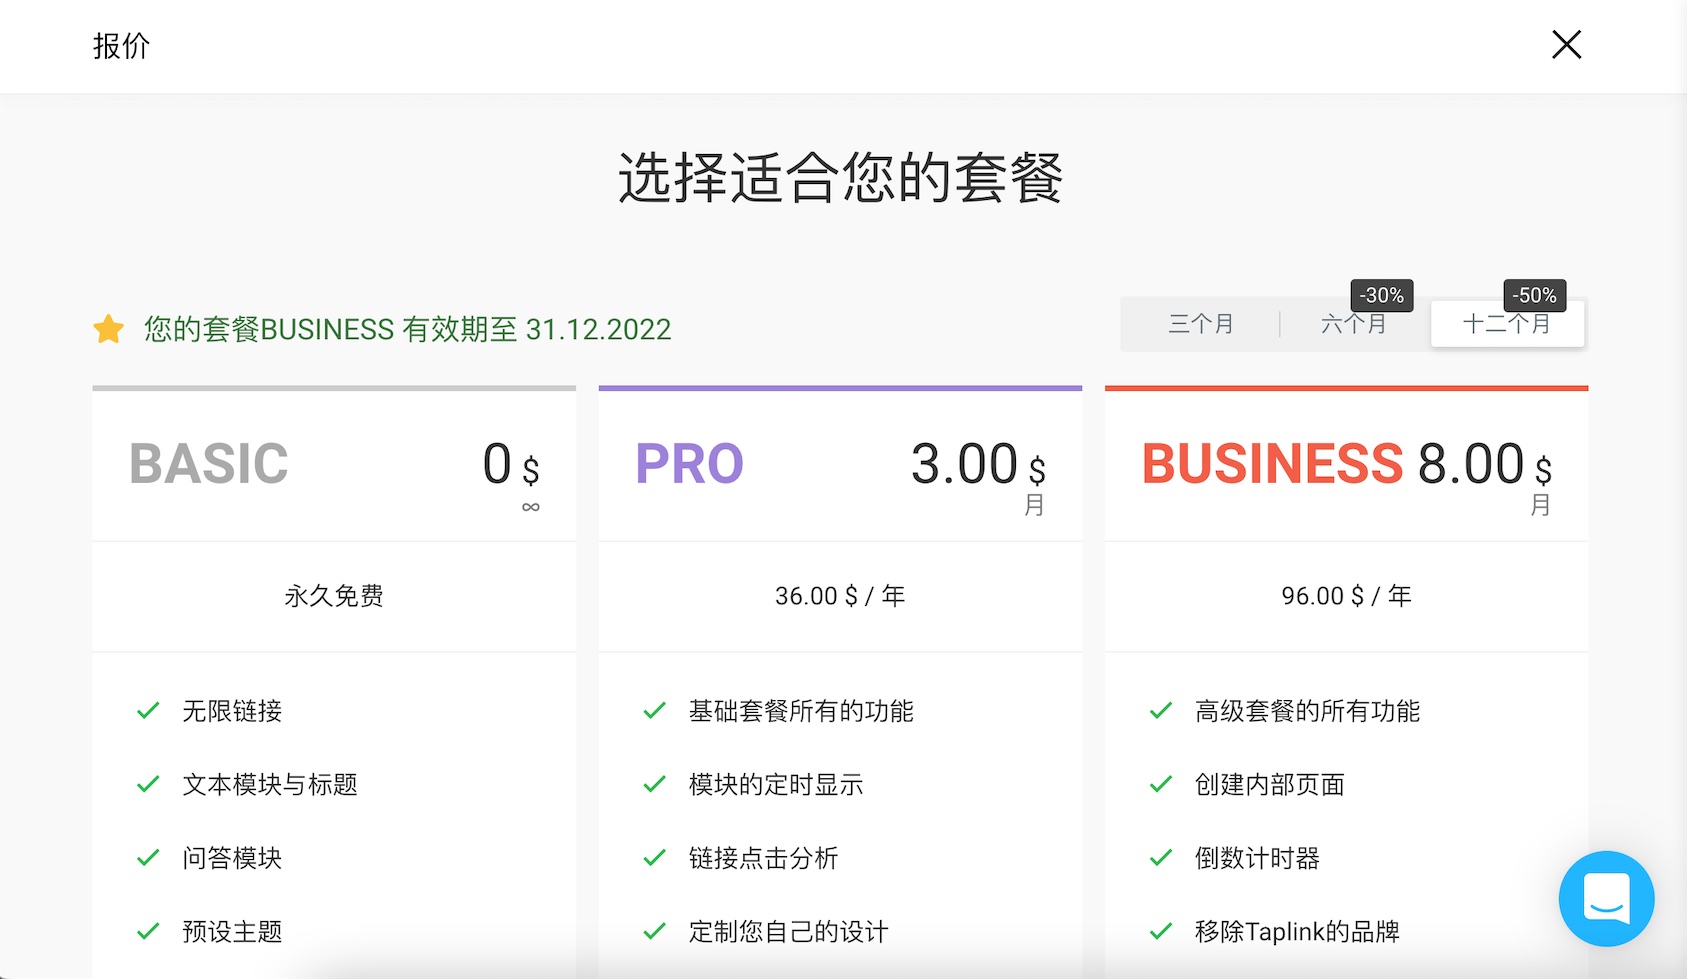
Task: Click the -30% discount badge
Action: (x=1382, y=295)
